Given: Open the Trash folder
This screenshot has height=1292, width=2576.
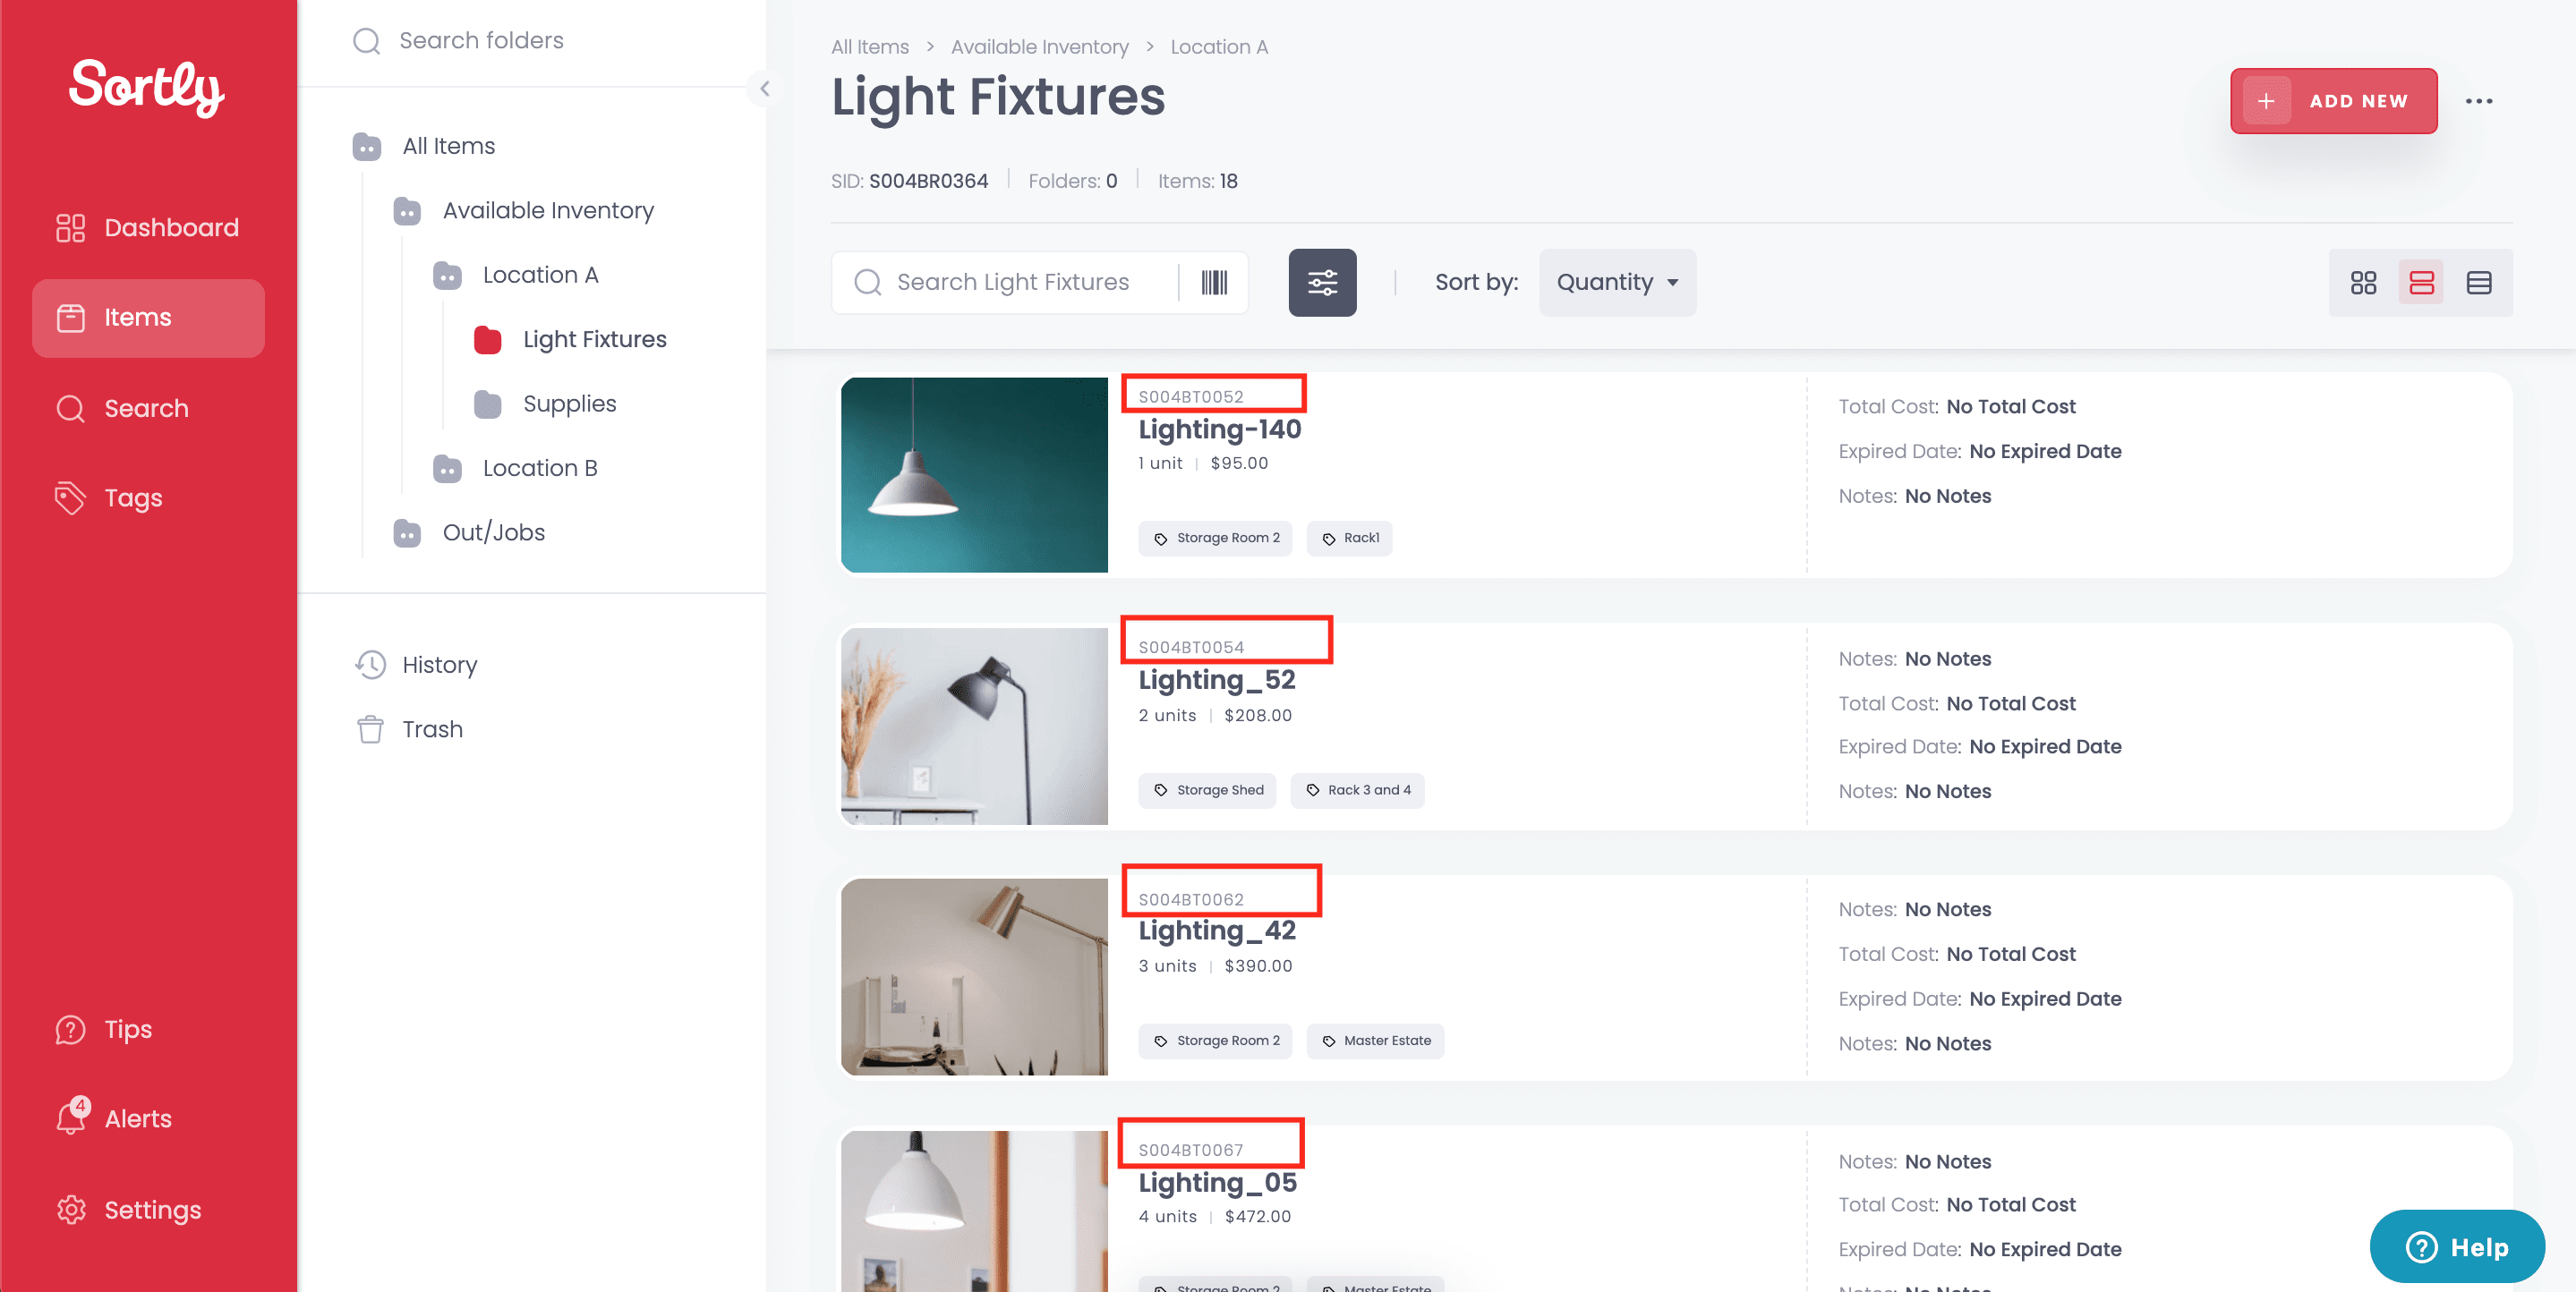Looking at the screenshot, I should coord(432,729).
